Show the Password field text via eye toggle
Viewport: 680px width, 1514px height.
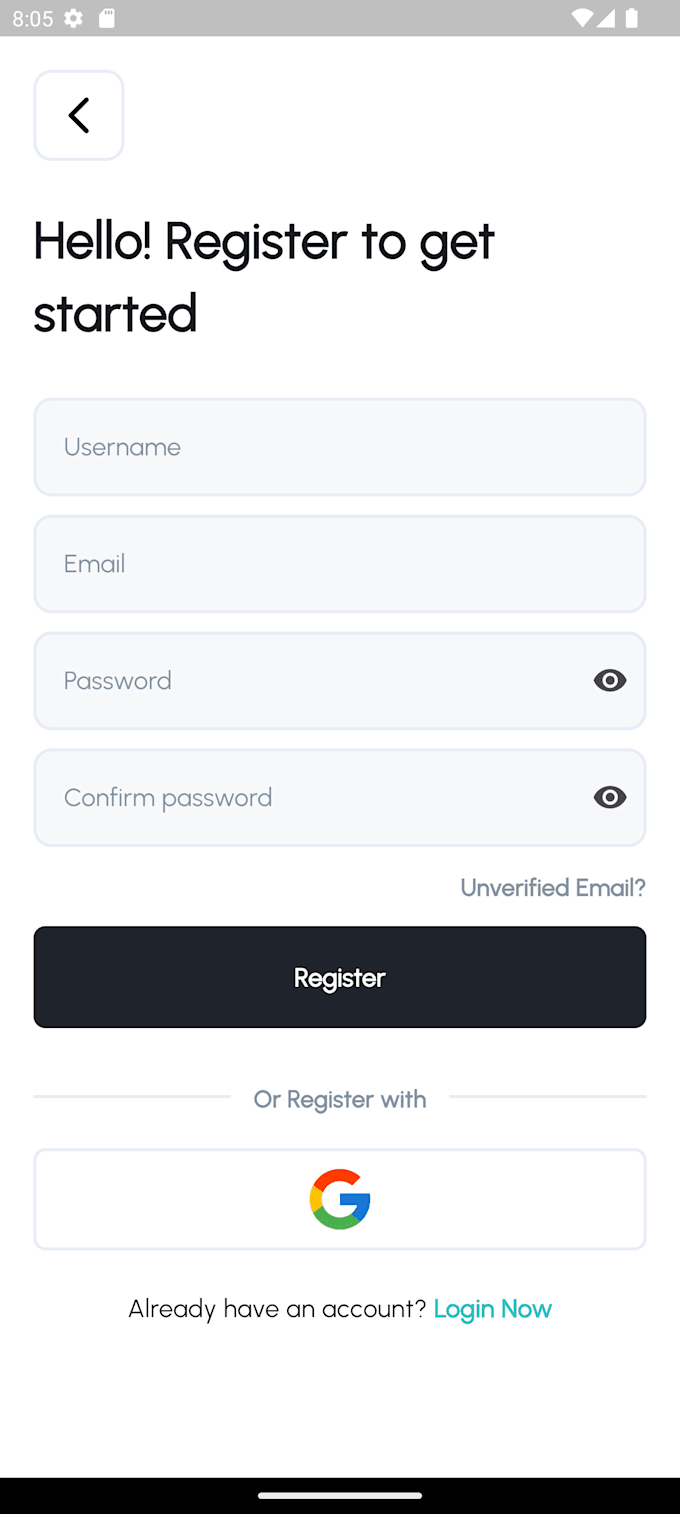[x=610, y=680]
